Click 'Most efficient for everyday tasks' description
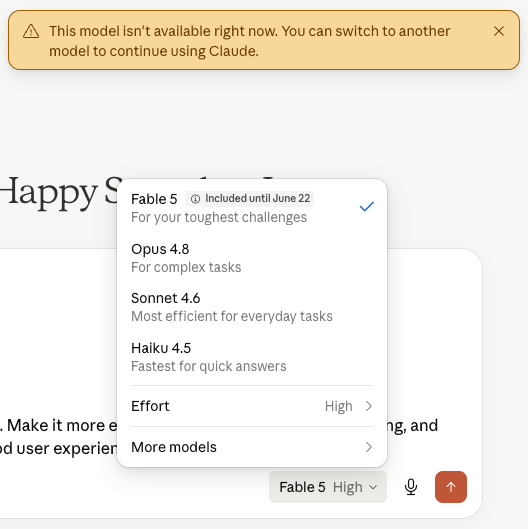The width and height of the screenshot is (528, 529). 232,316
